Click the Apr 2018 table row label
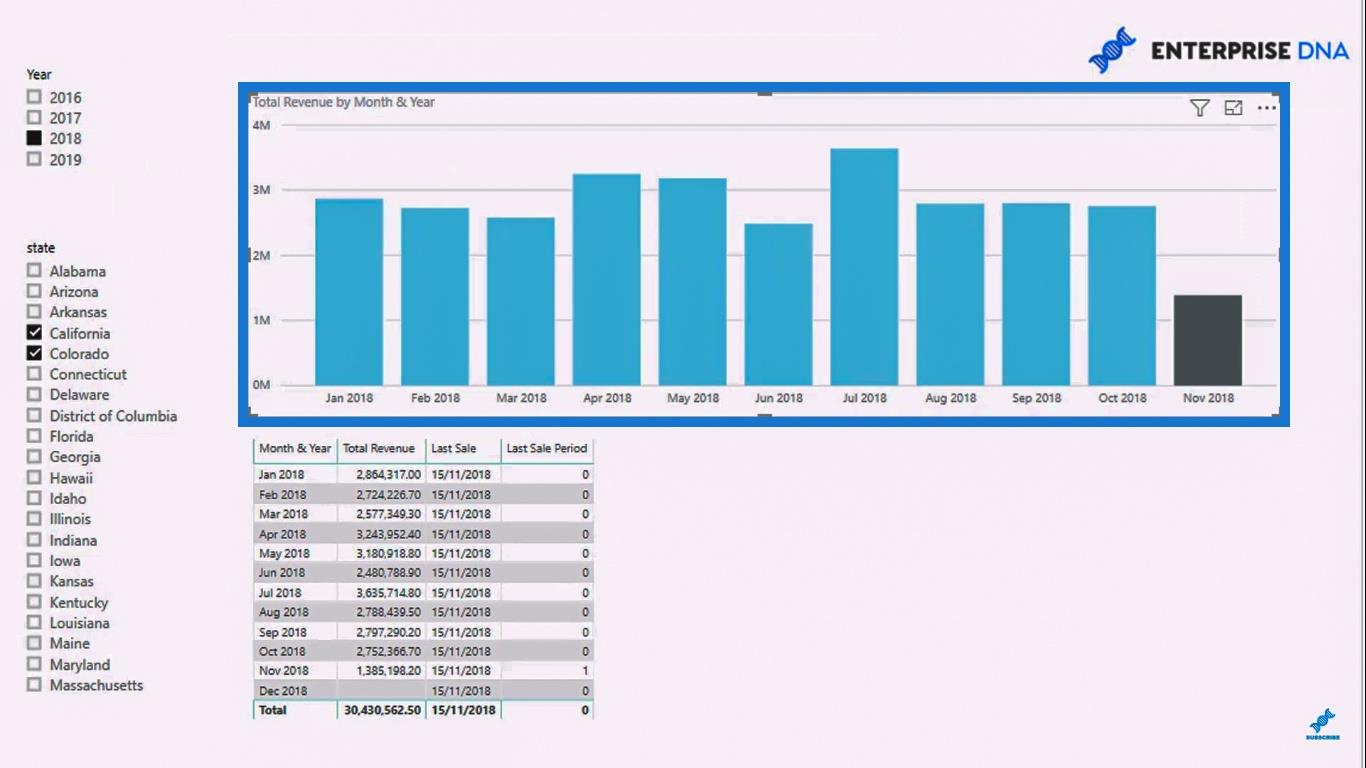This screenshot has width=1366, height=768. (x=282, y=533)
